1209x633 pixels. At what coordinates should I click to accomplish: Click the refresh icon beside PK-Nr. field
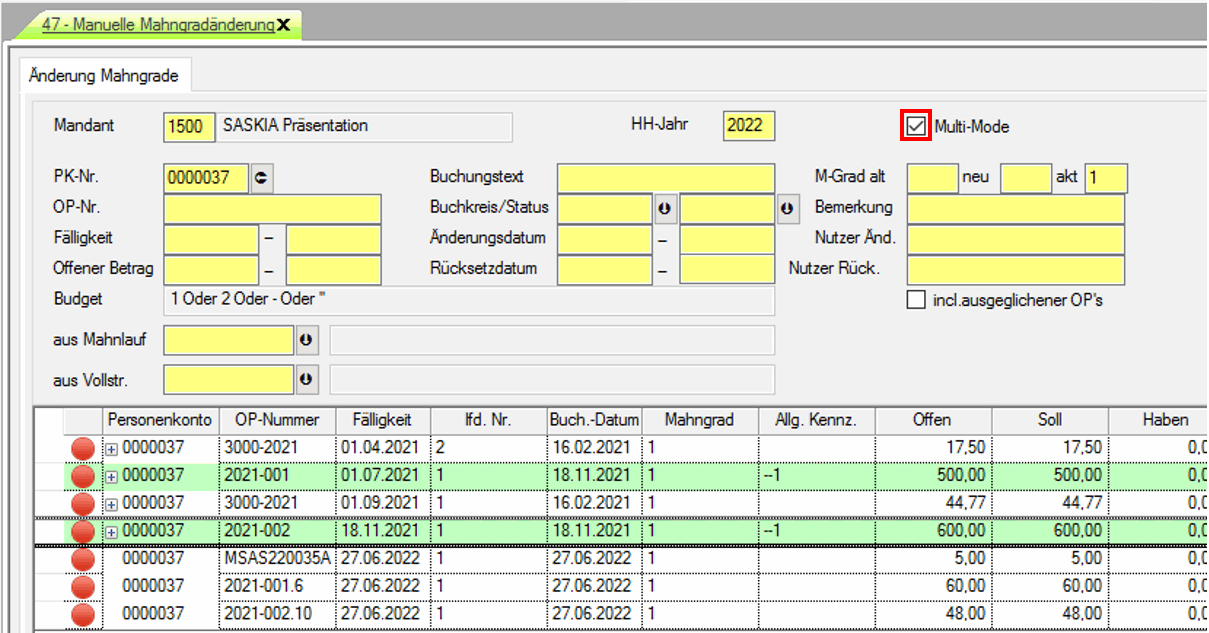point(262,178)
